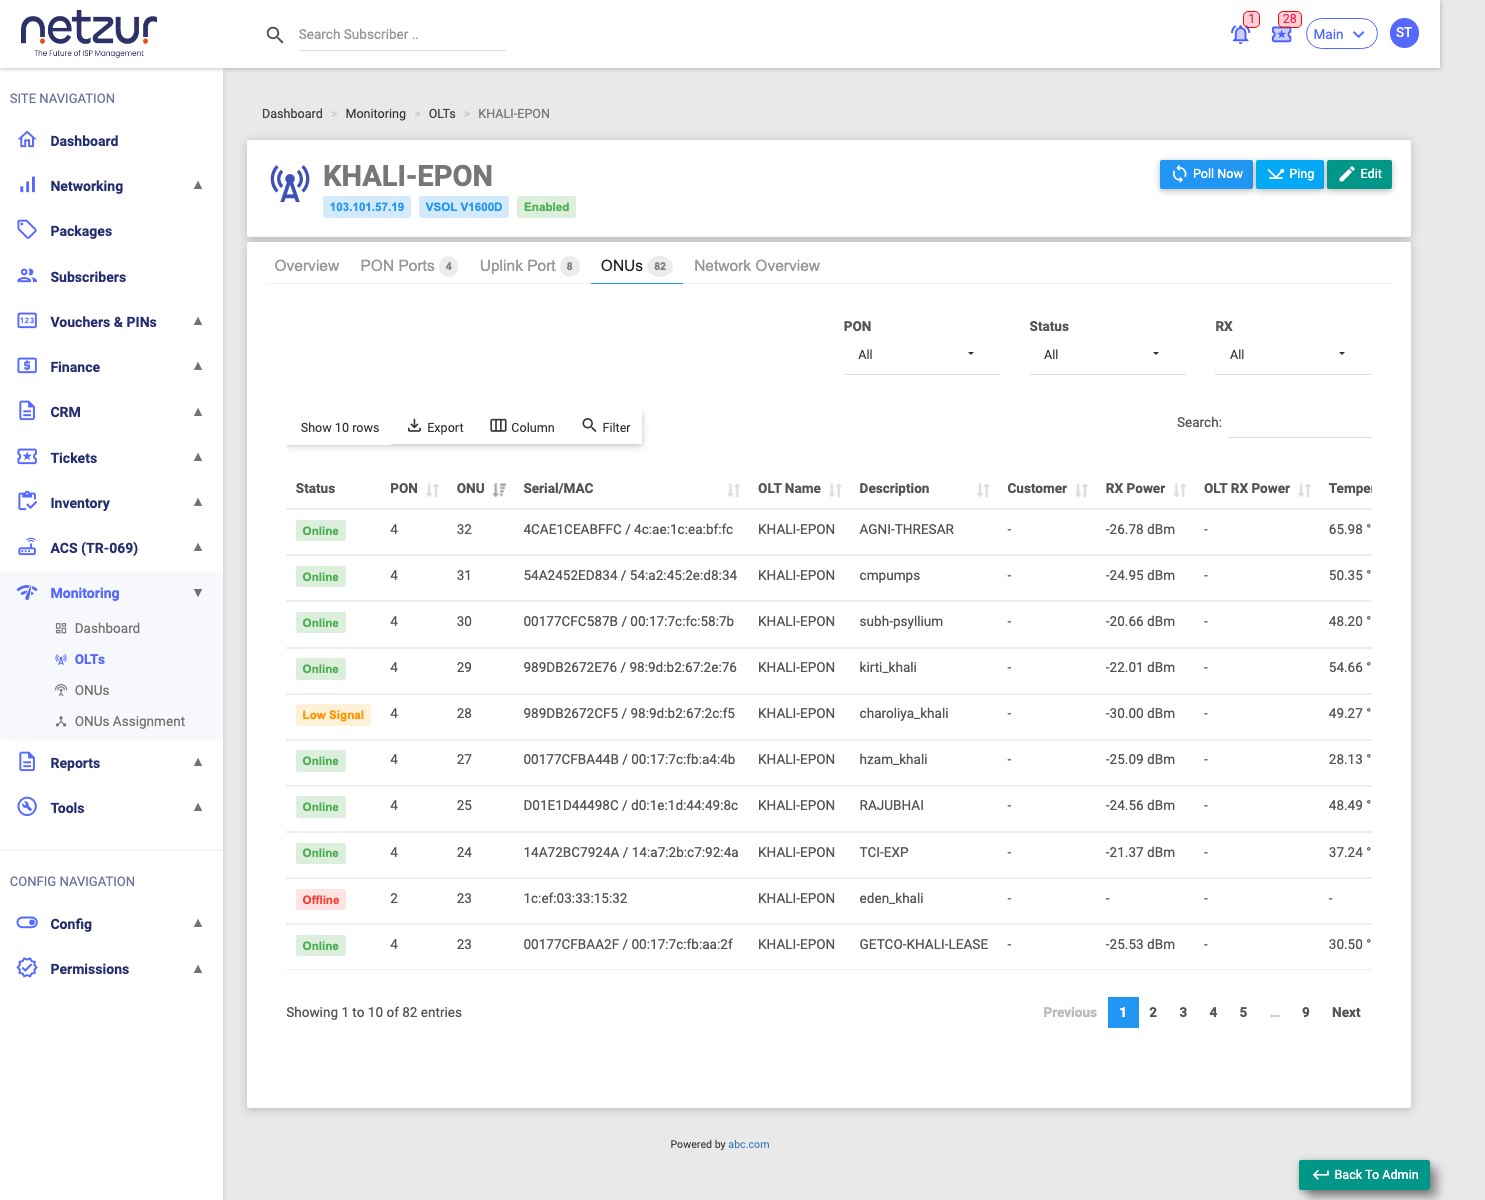Open the RX filter dropdown
The image size is (1485, 1200).
(1293, 355)
